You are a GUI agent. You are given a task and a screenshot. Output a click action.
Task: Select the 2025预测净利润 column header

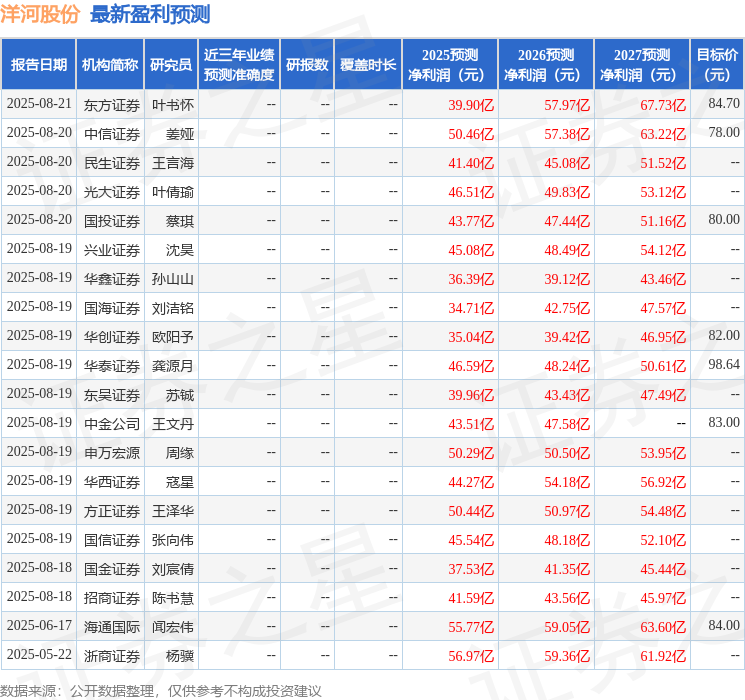pyautogui.click(x=449, y=65)
